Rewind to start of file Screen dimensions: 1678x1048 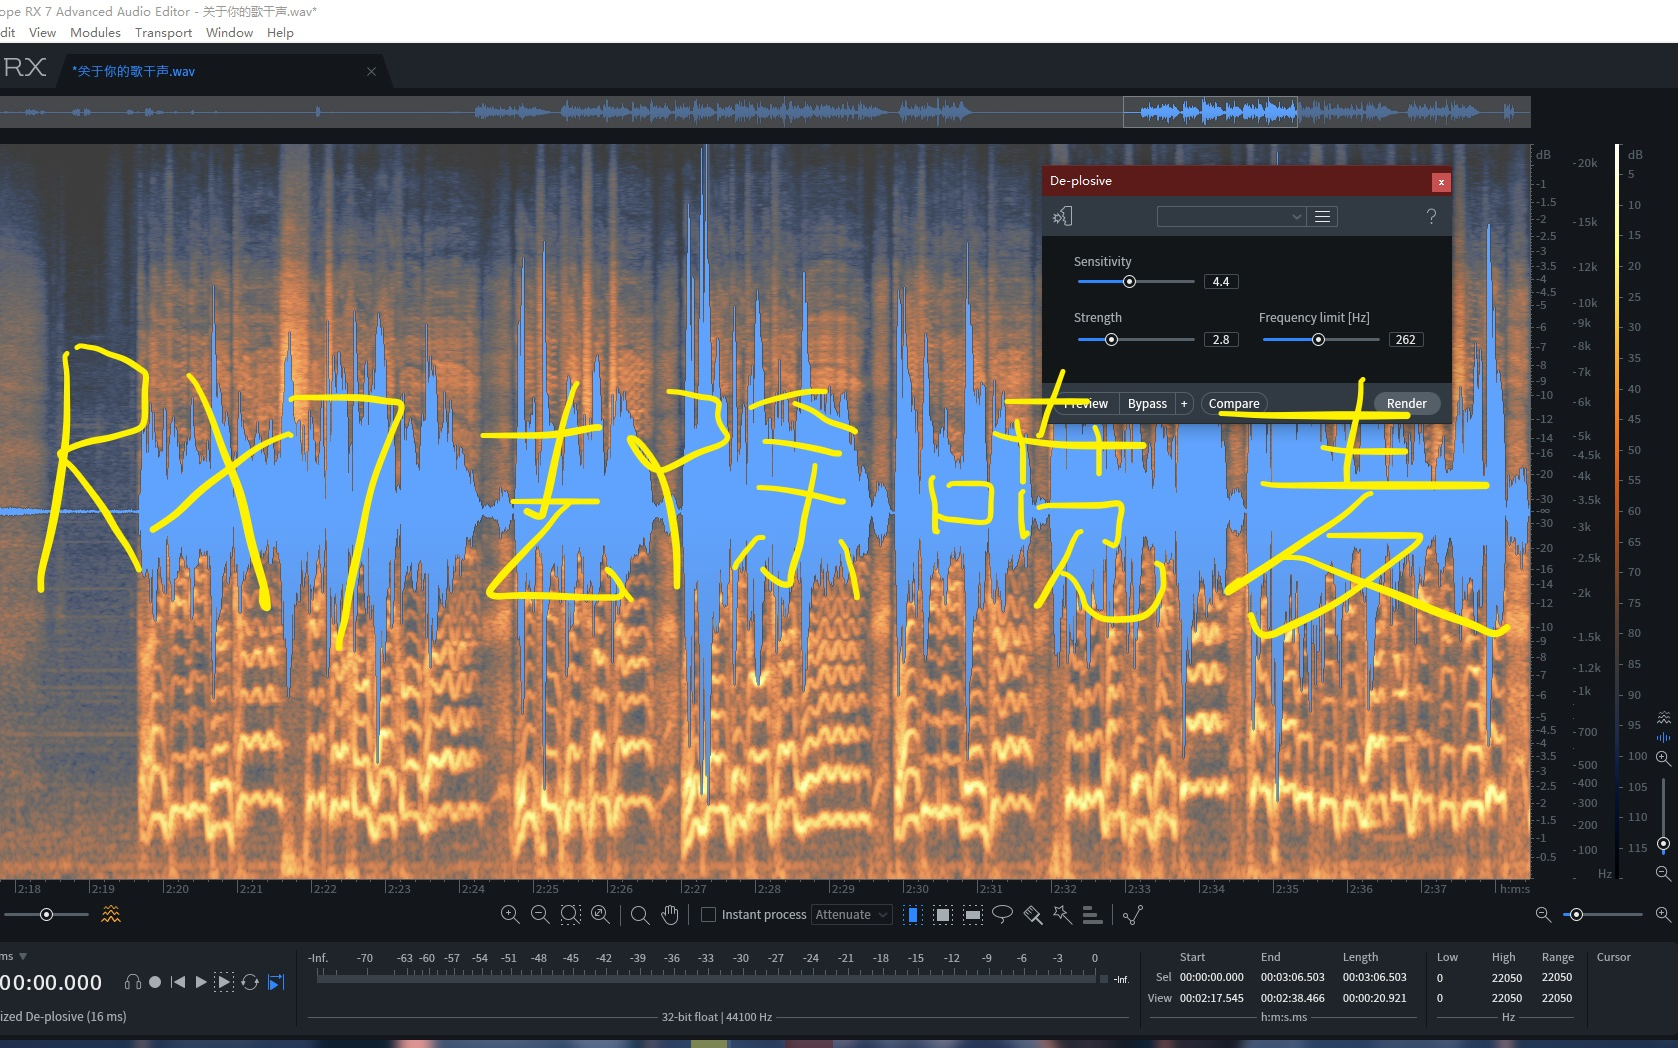point(178,982)
